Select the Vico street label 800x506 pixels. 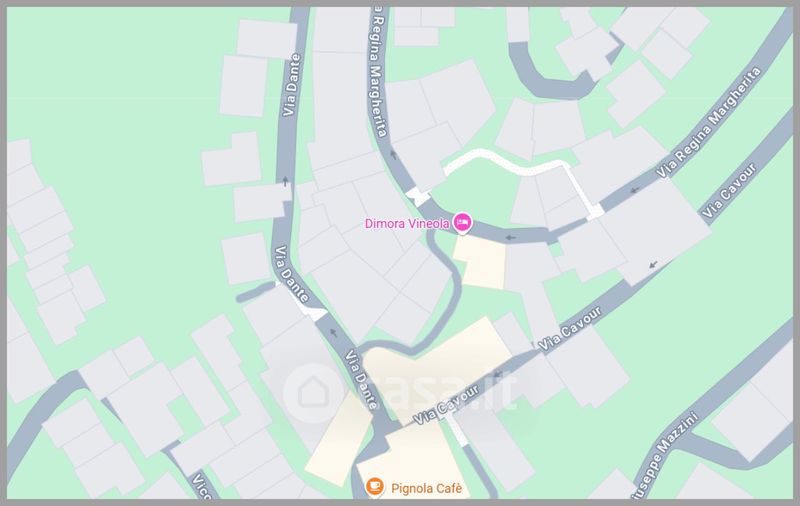tap(201, 487)
